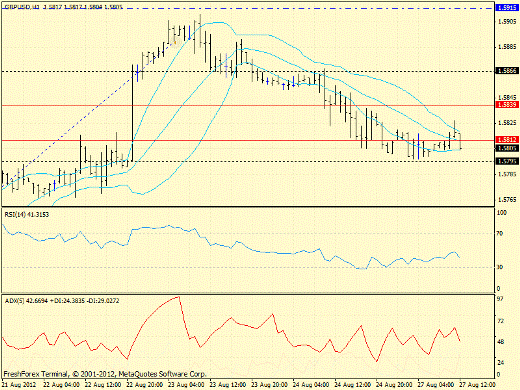Select the red 1.5839 price level tag

click(507, 105)
